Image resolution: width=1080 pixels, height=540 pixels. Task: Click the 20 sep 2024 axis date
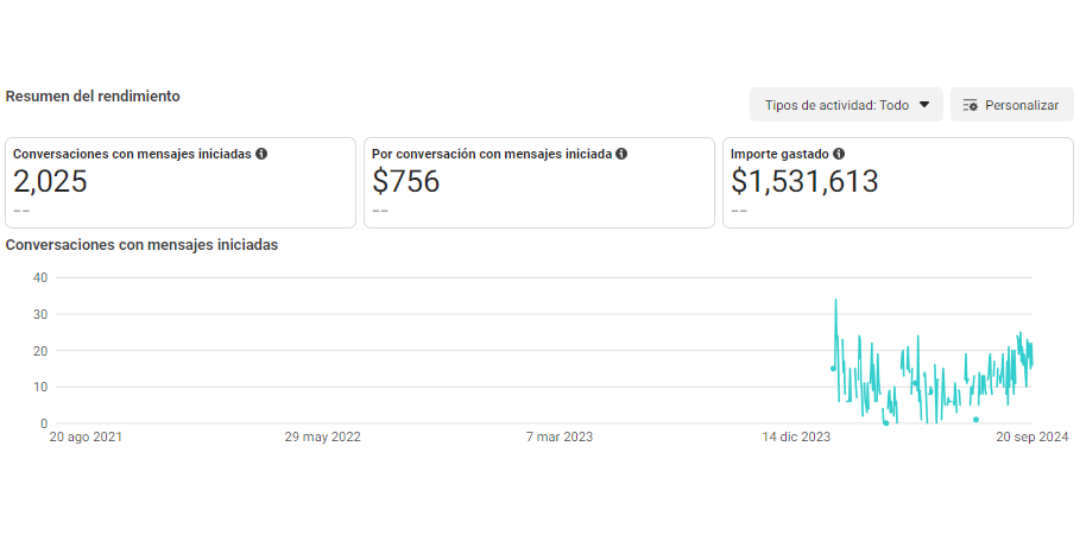pos(1032,437)
